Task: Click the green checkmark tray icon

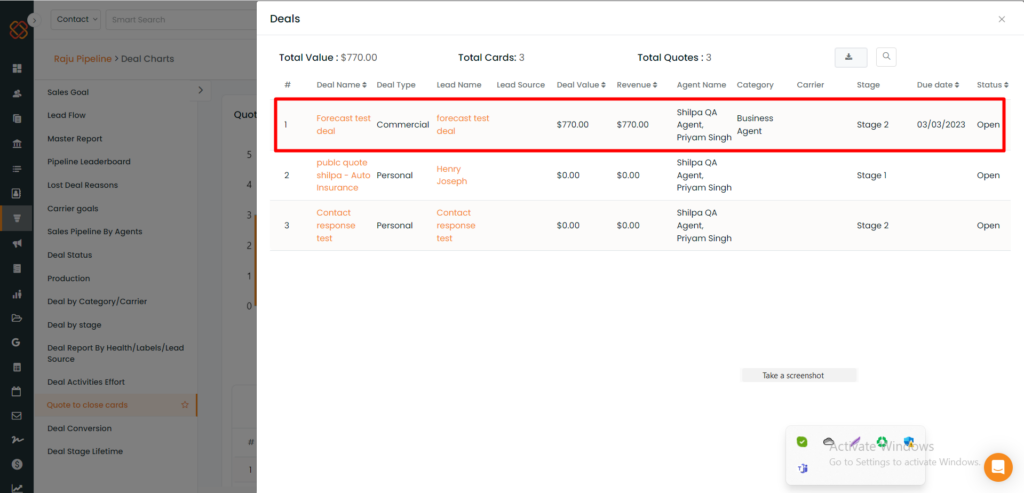Action: coord(802,442)
